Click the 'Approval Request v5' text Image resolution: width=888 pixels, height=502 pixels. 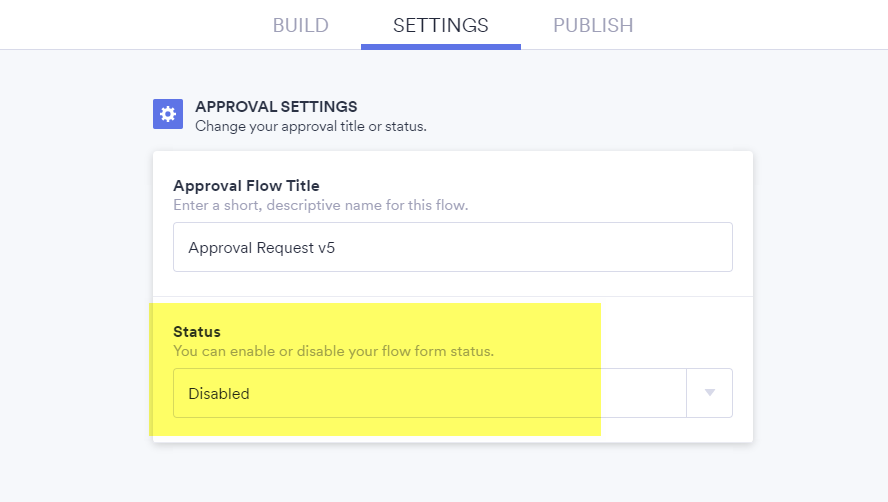tap(262, 247)
